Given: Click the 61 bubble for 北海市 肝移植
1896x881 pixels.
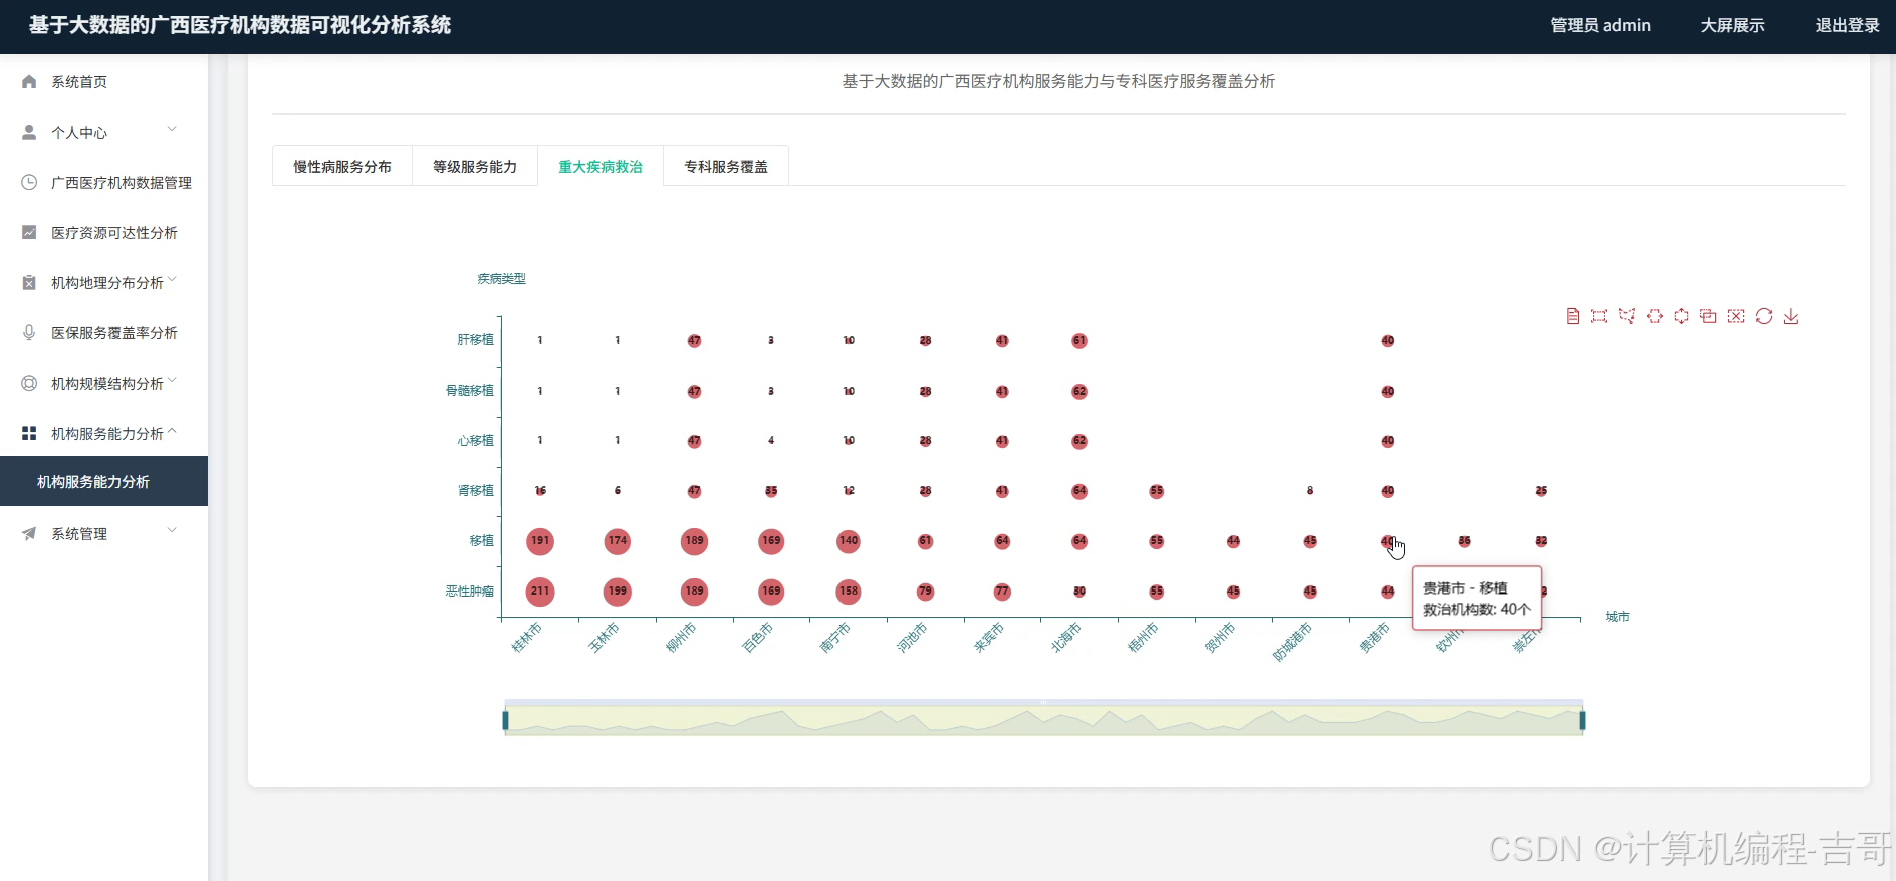Looking at the screenshot, I should click(x=1079, y=341).
